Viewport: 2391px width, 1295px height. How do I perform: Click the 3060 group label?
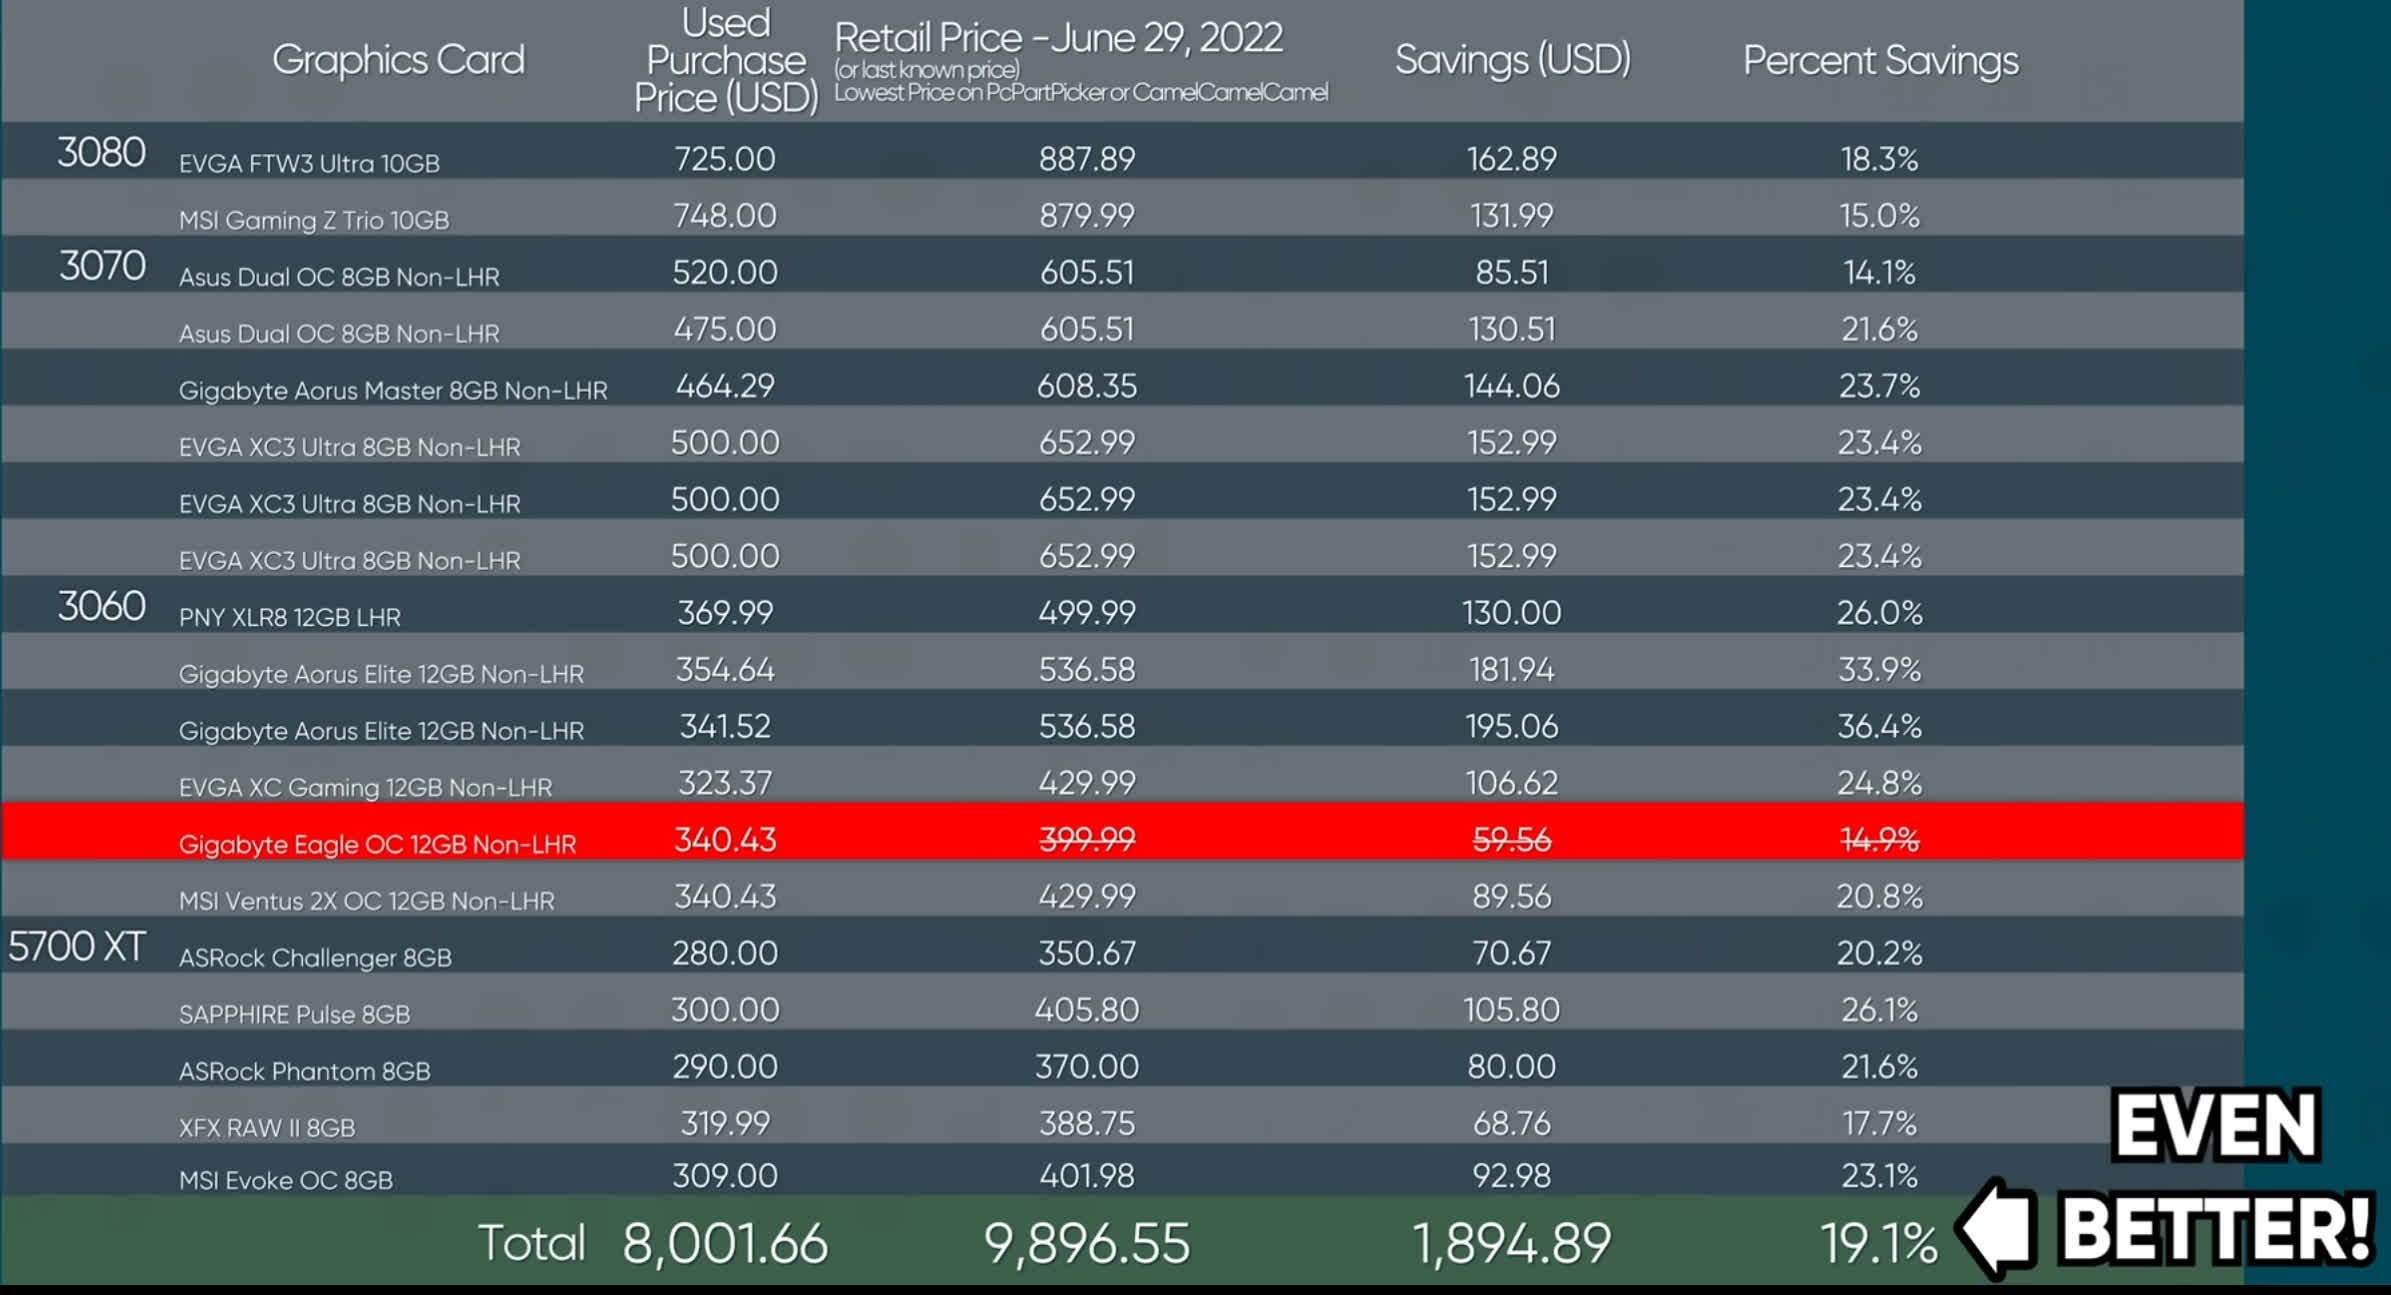[x=101, y=606]
